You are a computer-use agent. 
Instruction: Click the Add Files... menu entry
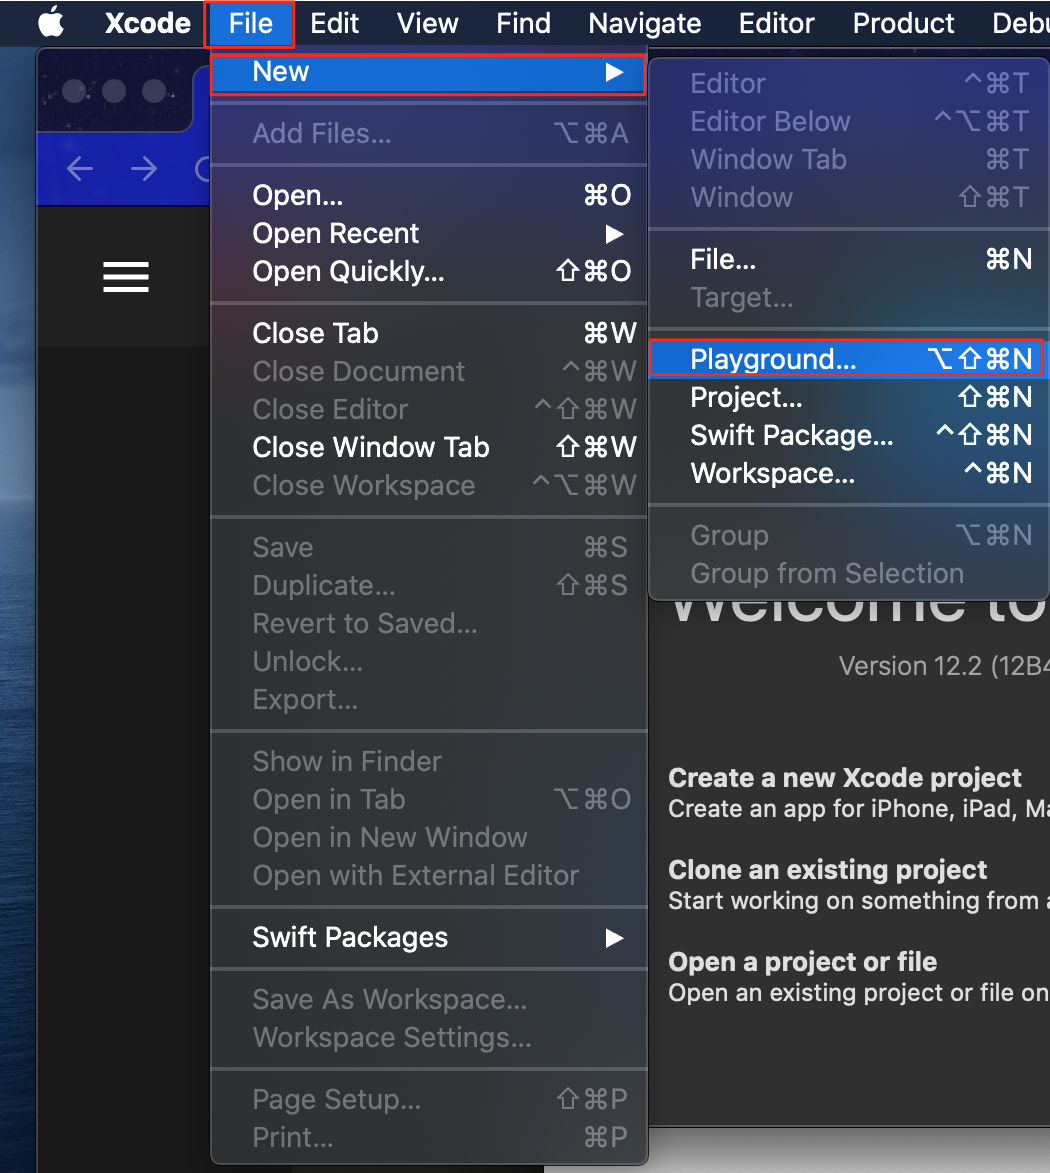tap(429, 134)
